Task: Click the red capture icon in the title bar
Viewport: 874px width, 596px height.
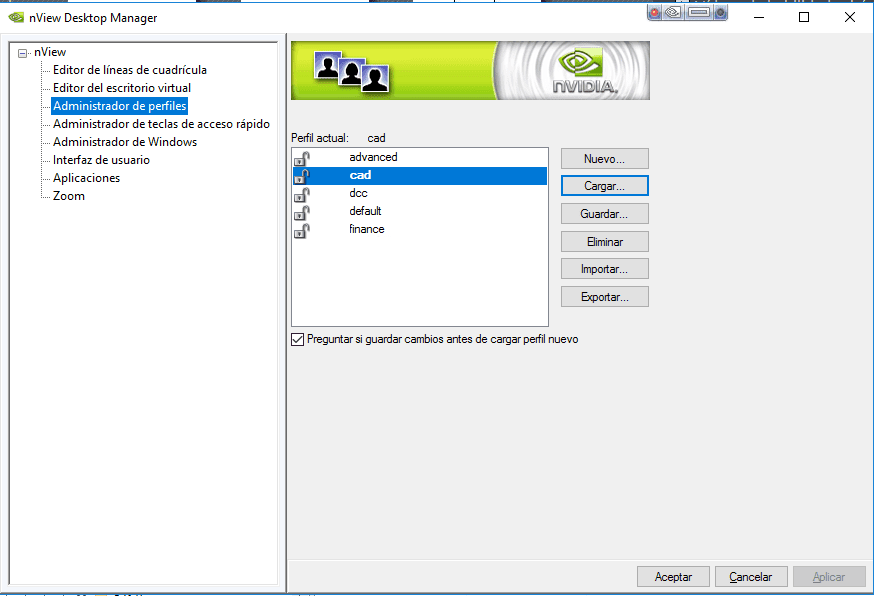Action: pos(653,12)
